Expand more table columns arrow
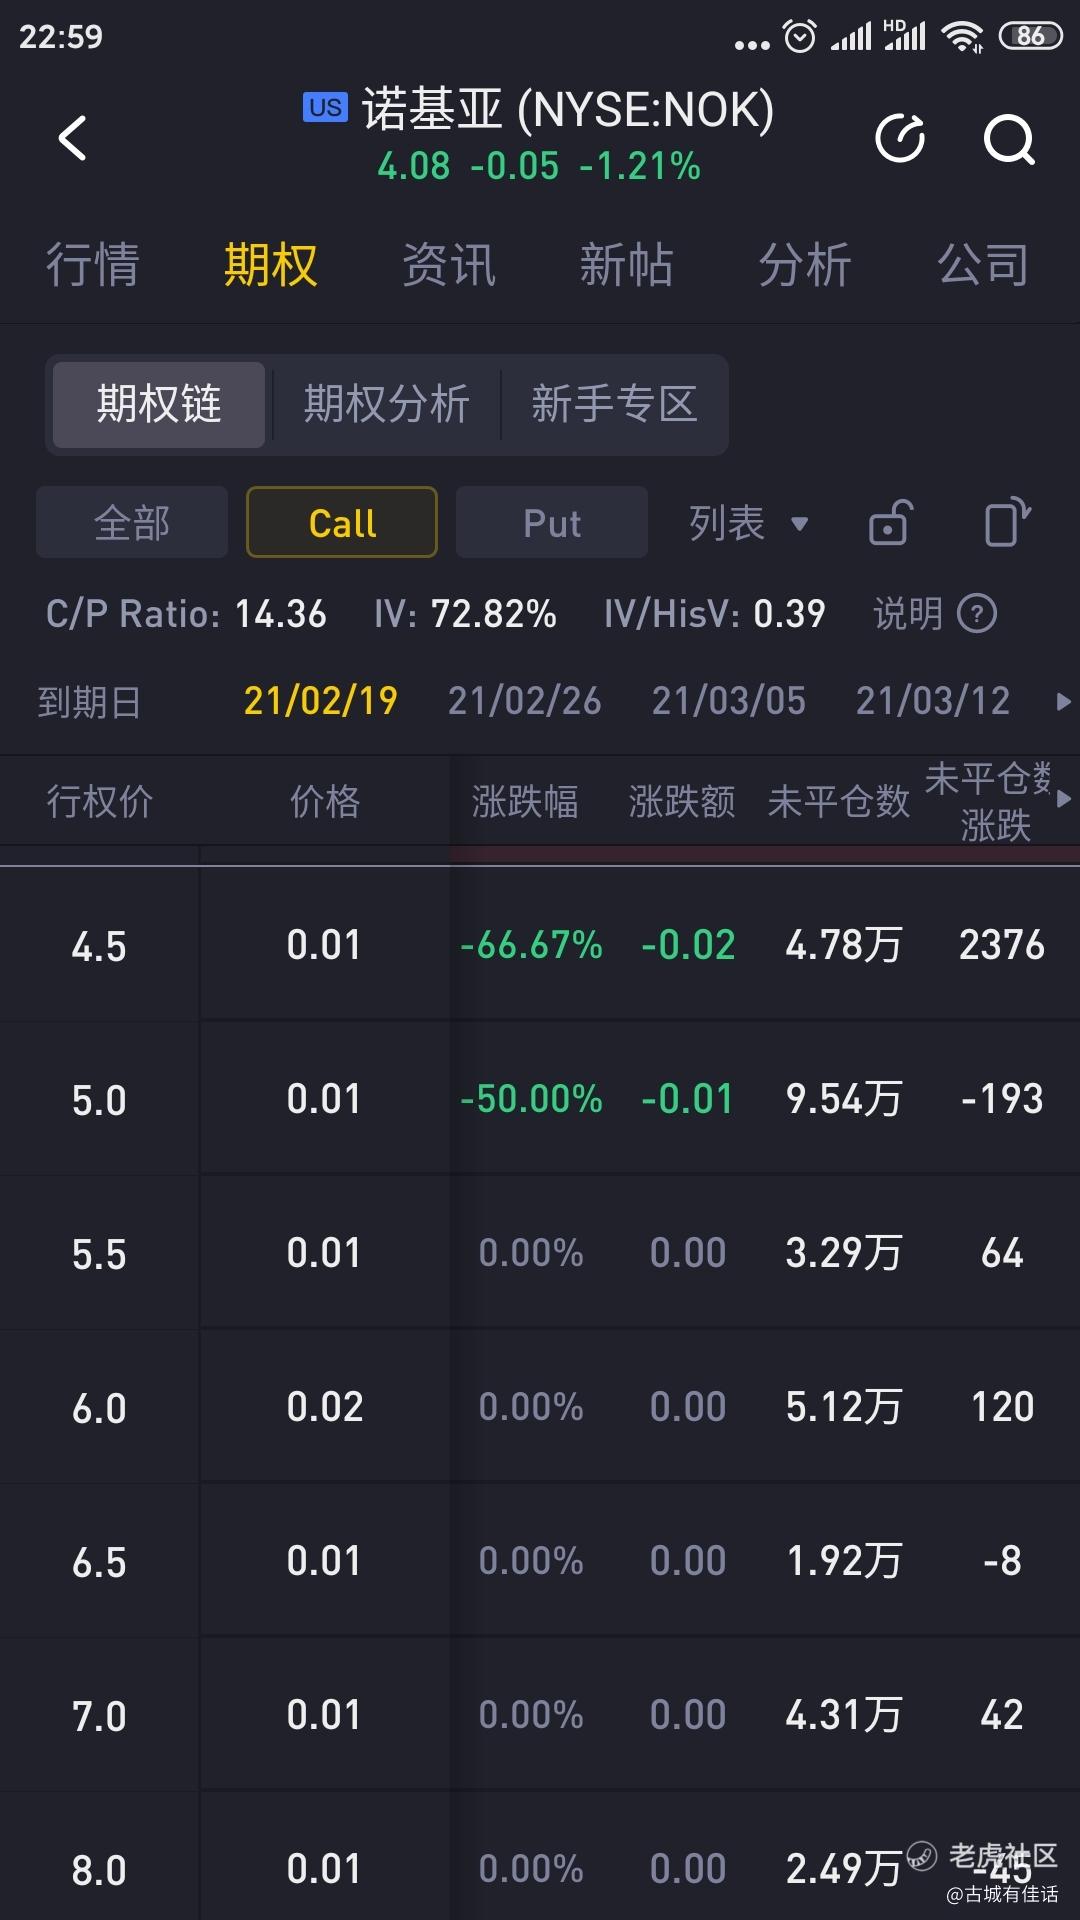1080x1920 pixels. (x=1064, y=799)
